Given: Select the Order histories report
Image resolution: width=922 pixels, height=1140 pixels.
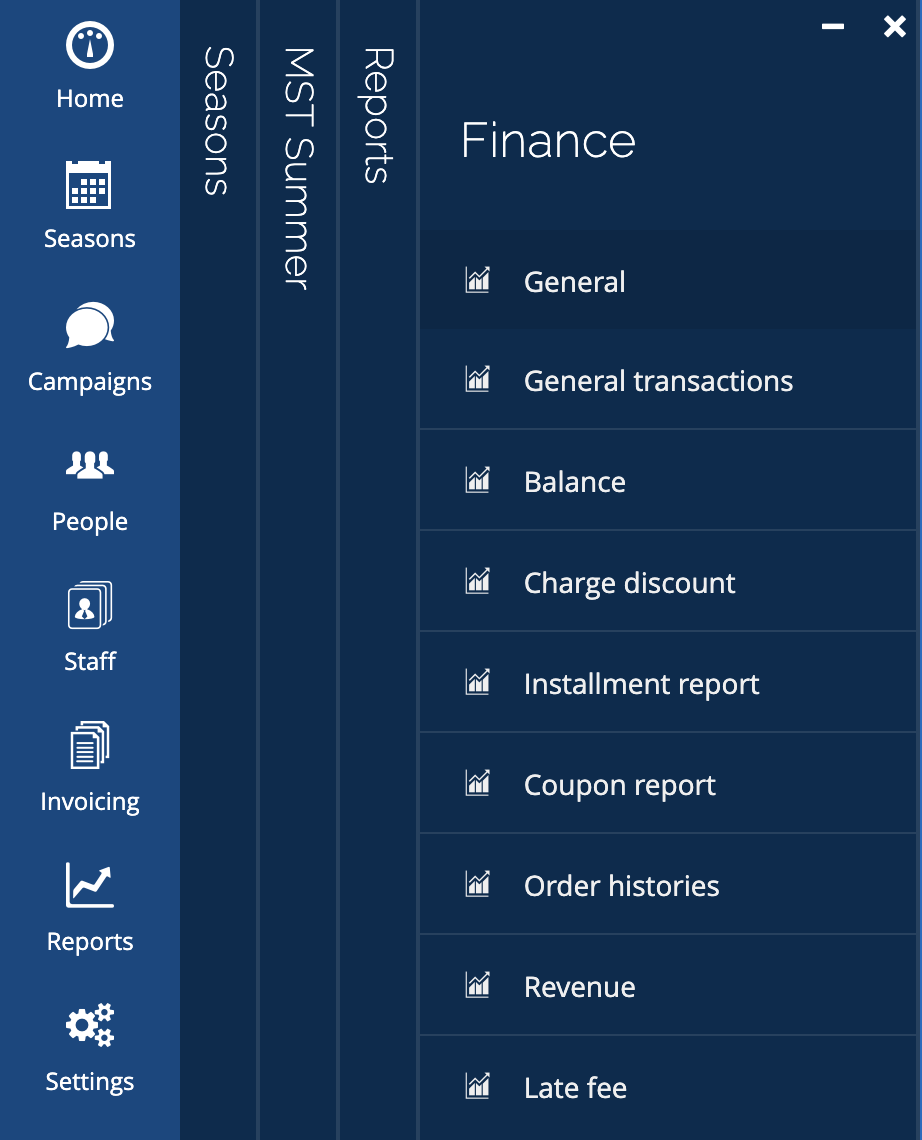Looking at the screenshot, I should (x=621, y=886).
